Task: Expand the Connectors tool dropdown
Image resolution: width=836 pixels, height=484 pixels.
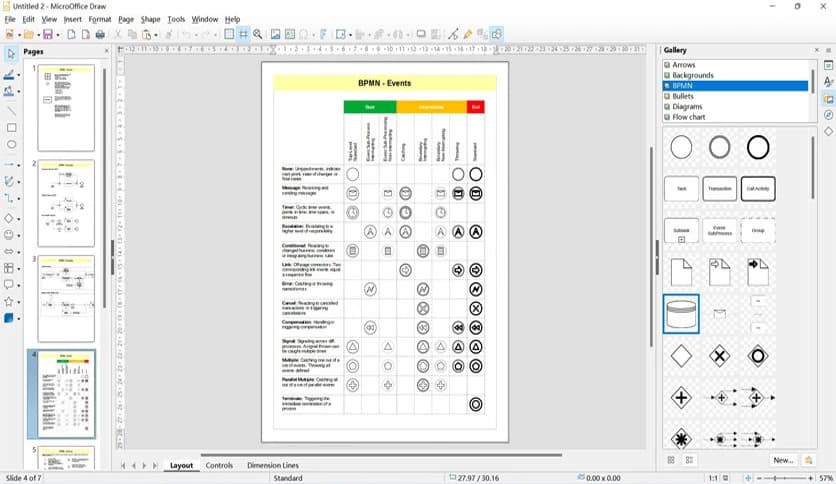Action: 19,199
